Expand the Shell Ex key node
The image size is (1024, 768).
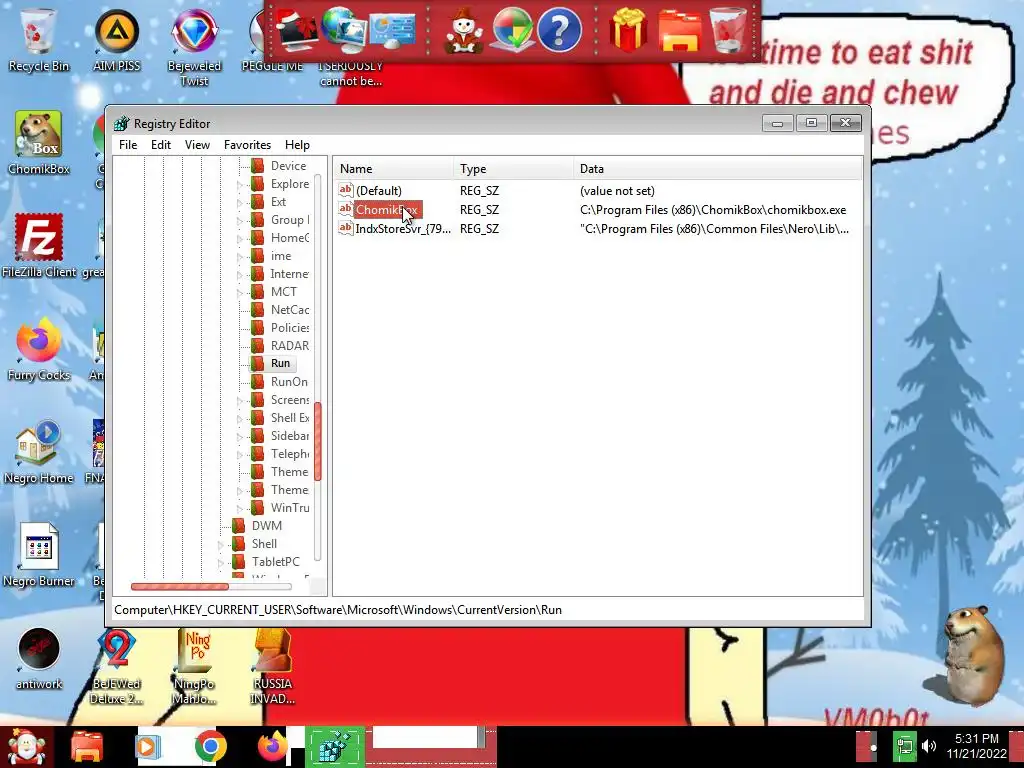coord(240,419)
